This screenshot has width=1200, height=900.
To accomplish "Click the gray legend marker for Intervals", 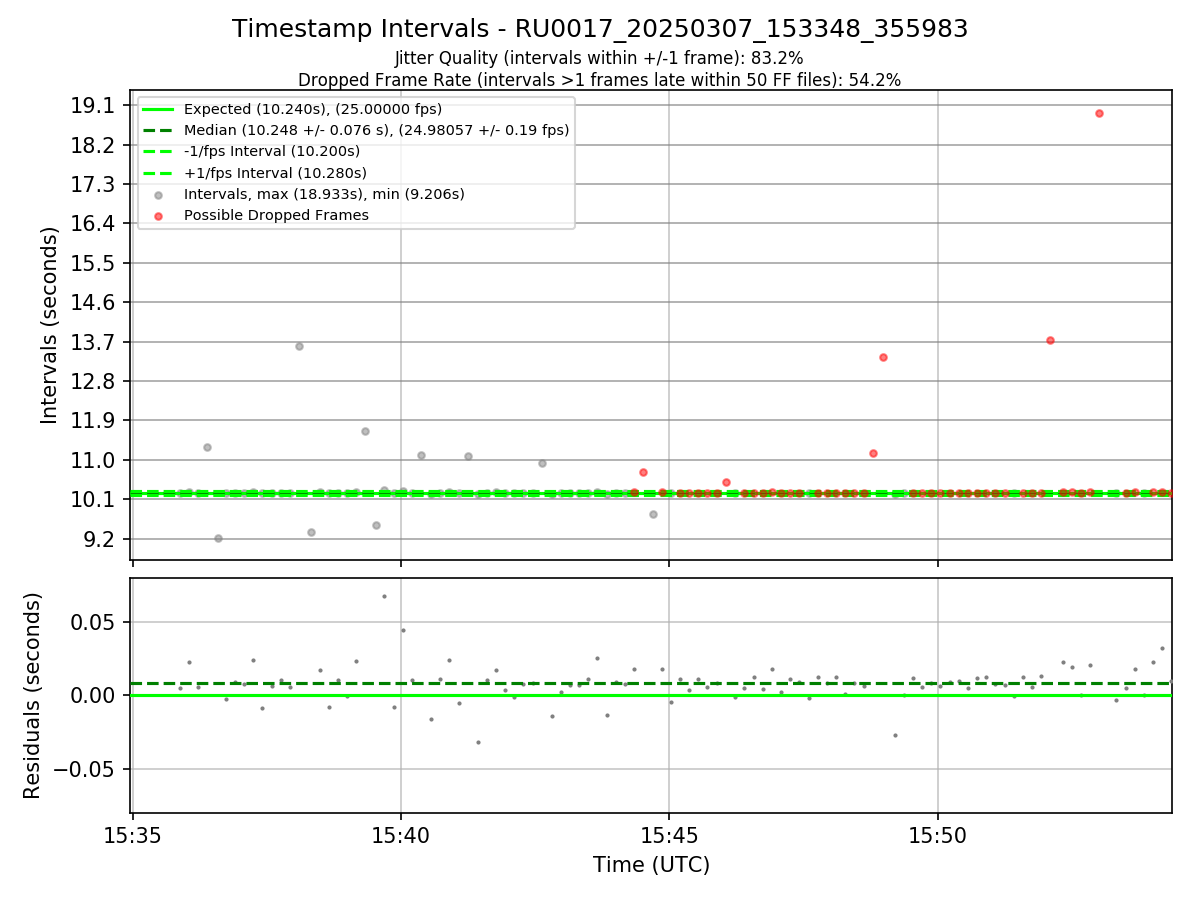I will [x=159, y=194].
